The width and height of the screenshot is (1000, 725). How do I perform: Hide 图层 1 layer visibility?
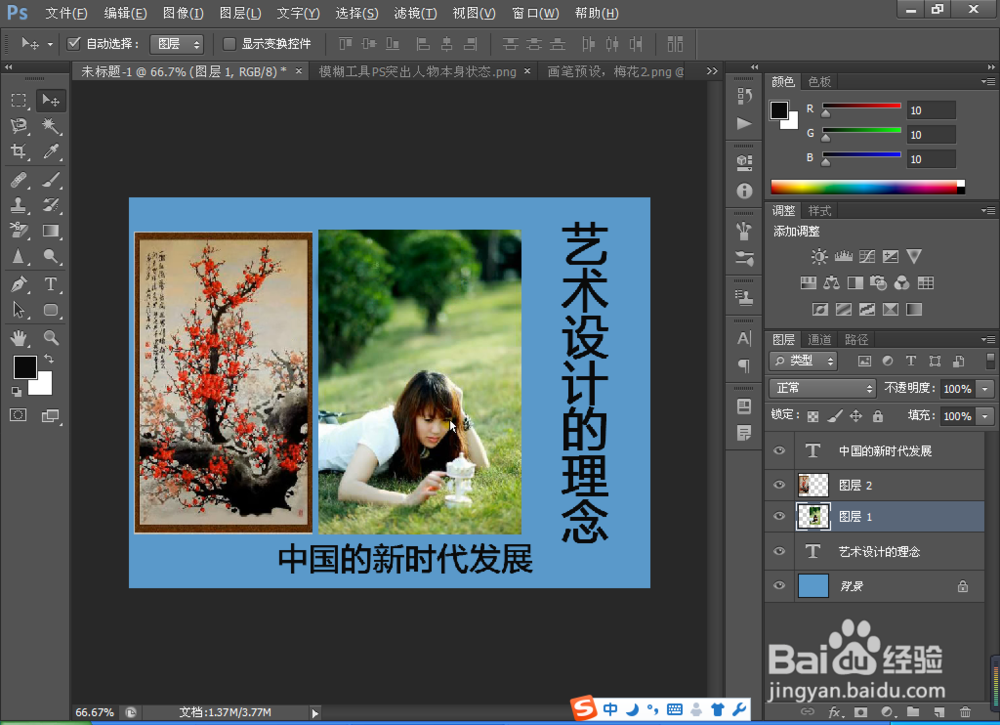click(x=779, y=516)
